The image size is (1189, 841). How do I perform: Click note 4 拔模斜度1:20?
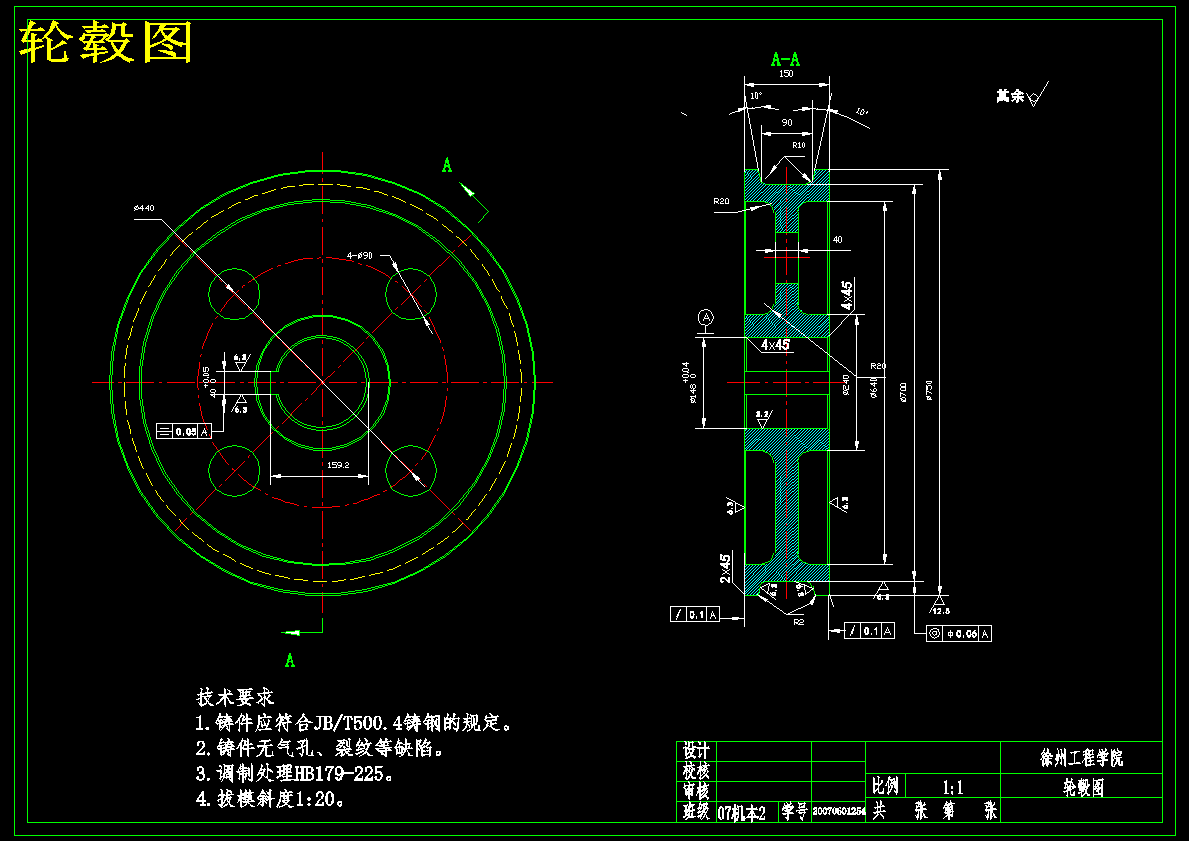(271, 799)
